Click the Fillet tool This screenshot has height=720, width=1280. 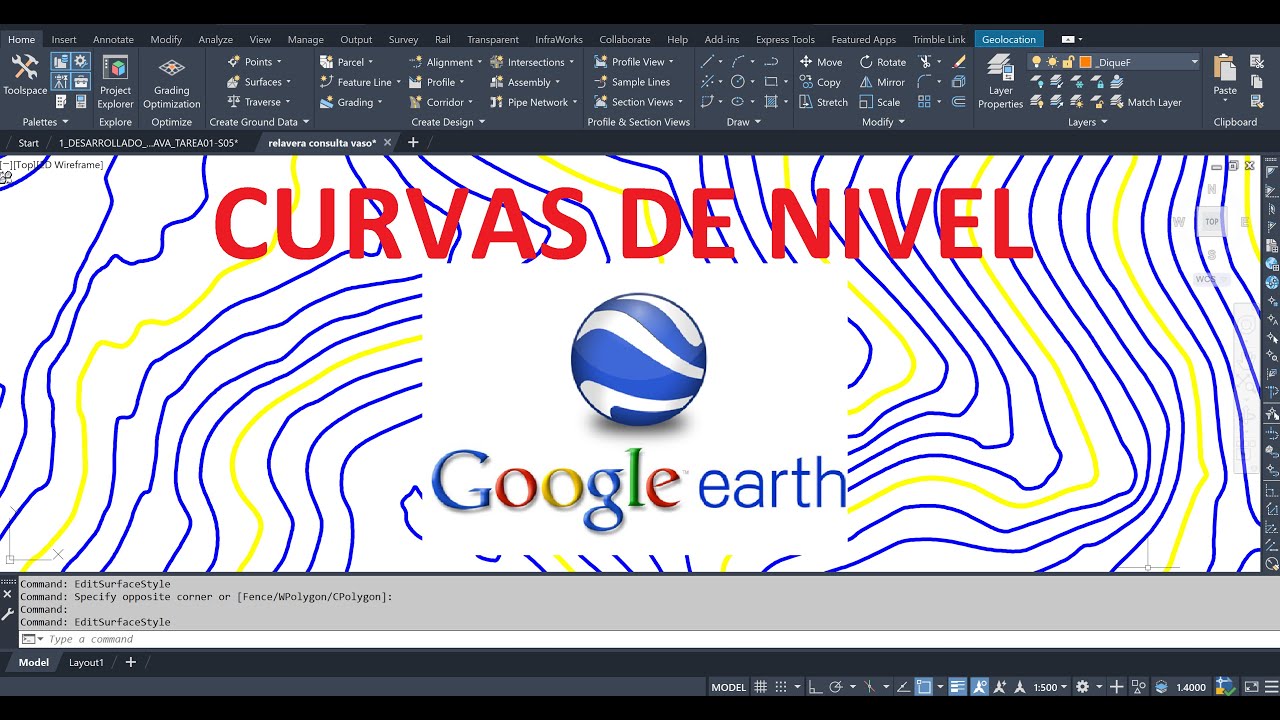924,82
